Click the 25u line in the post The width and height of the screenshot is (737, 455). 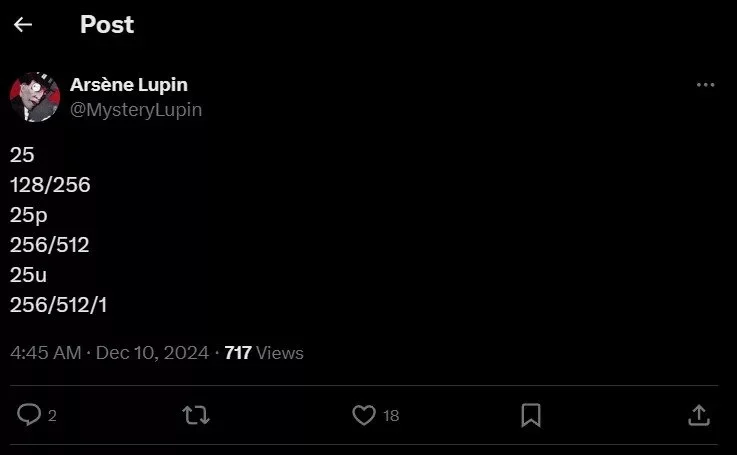pos(29,275)
